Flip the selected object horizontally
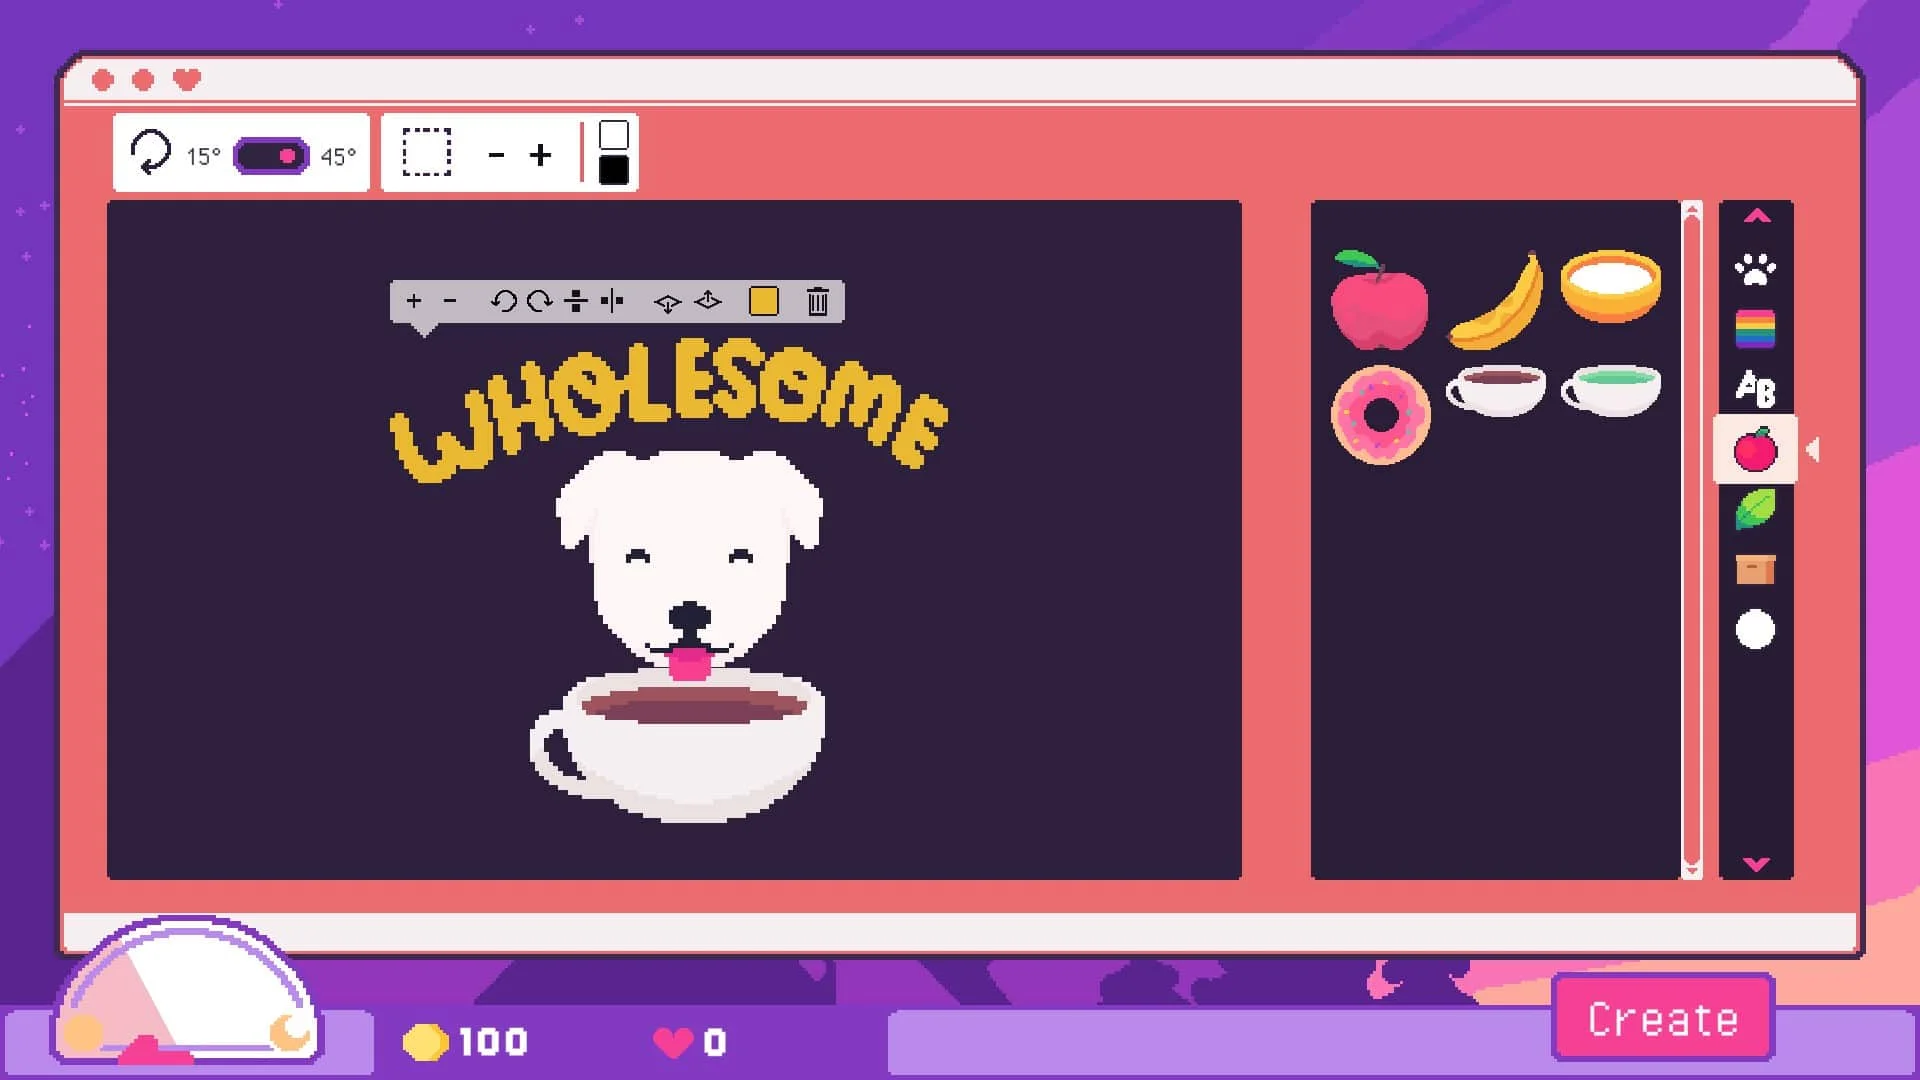1920x1080 pixels. [x=613, y=301]
